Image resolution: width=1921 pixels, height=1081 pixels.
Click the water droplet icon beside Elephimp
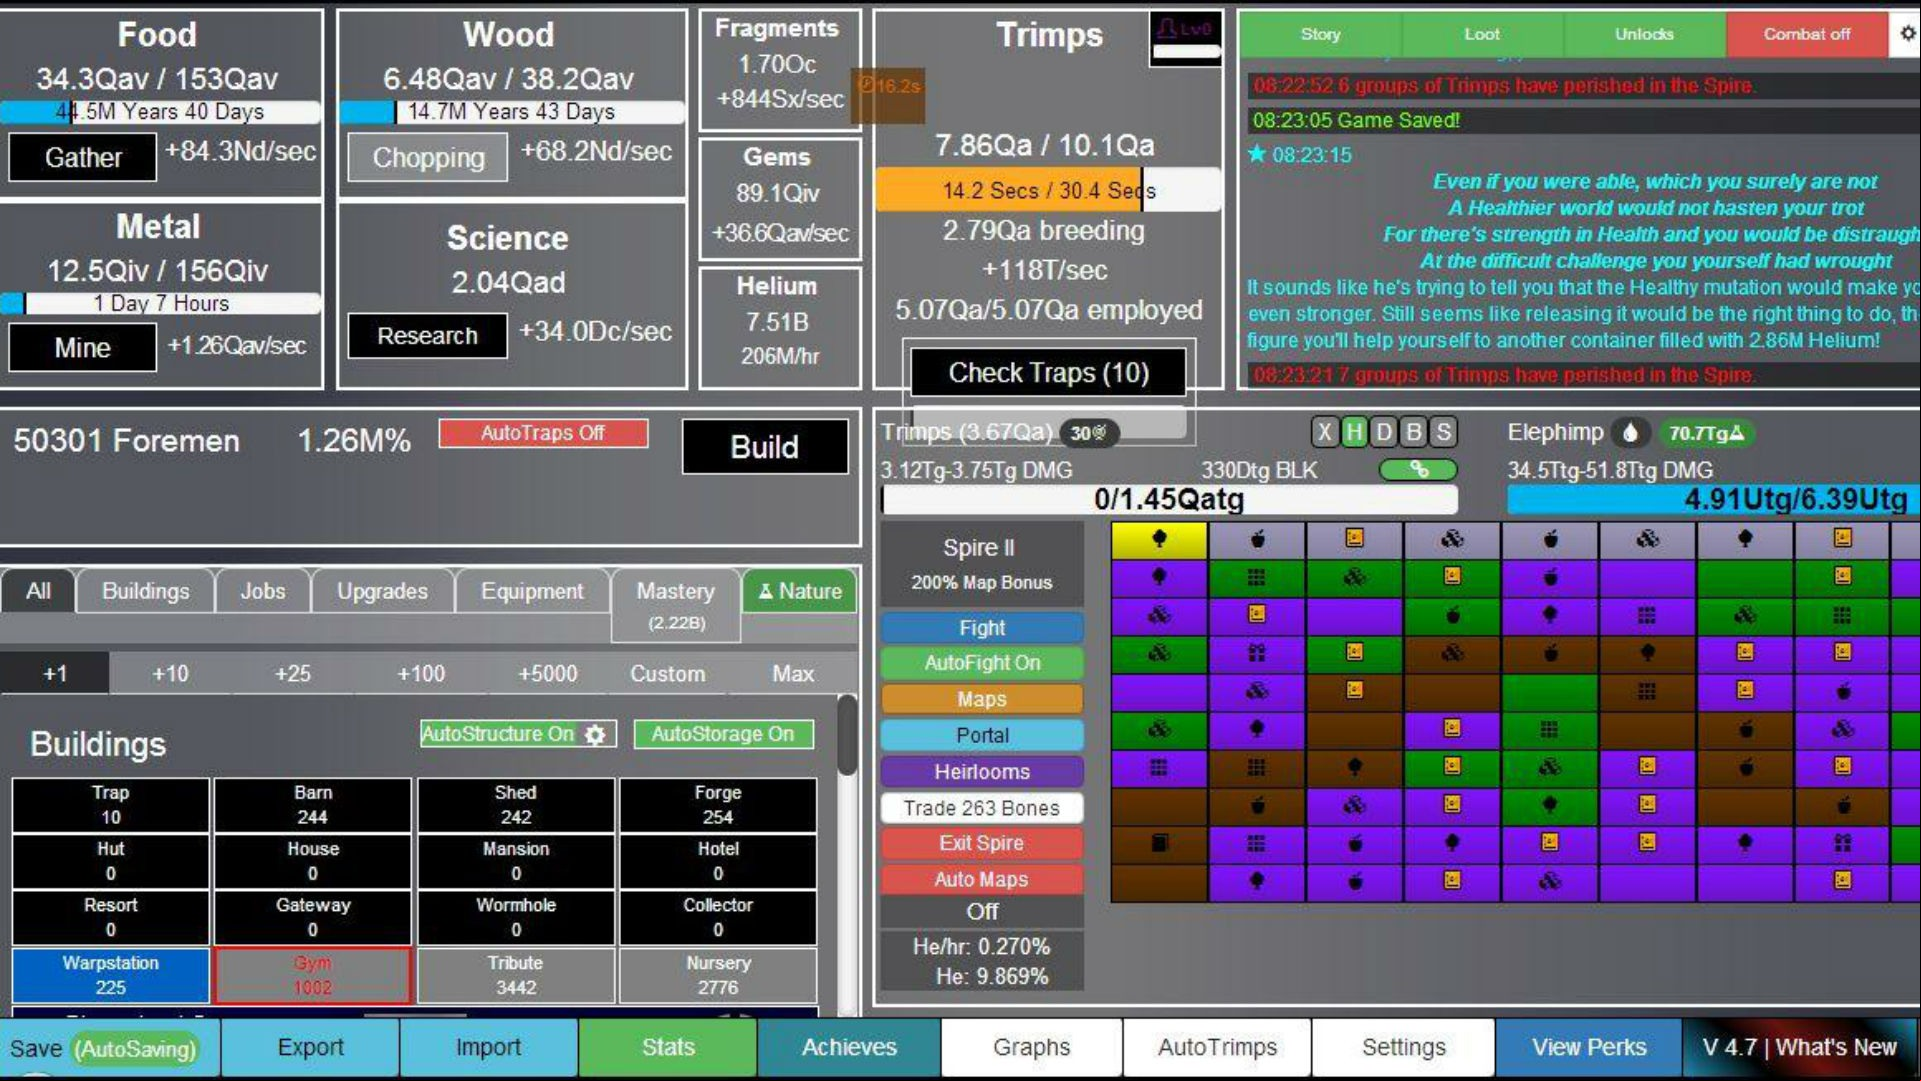tap(1630, 433)
